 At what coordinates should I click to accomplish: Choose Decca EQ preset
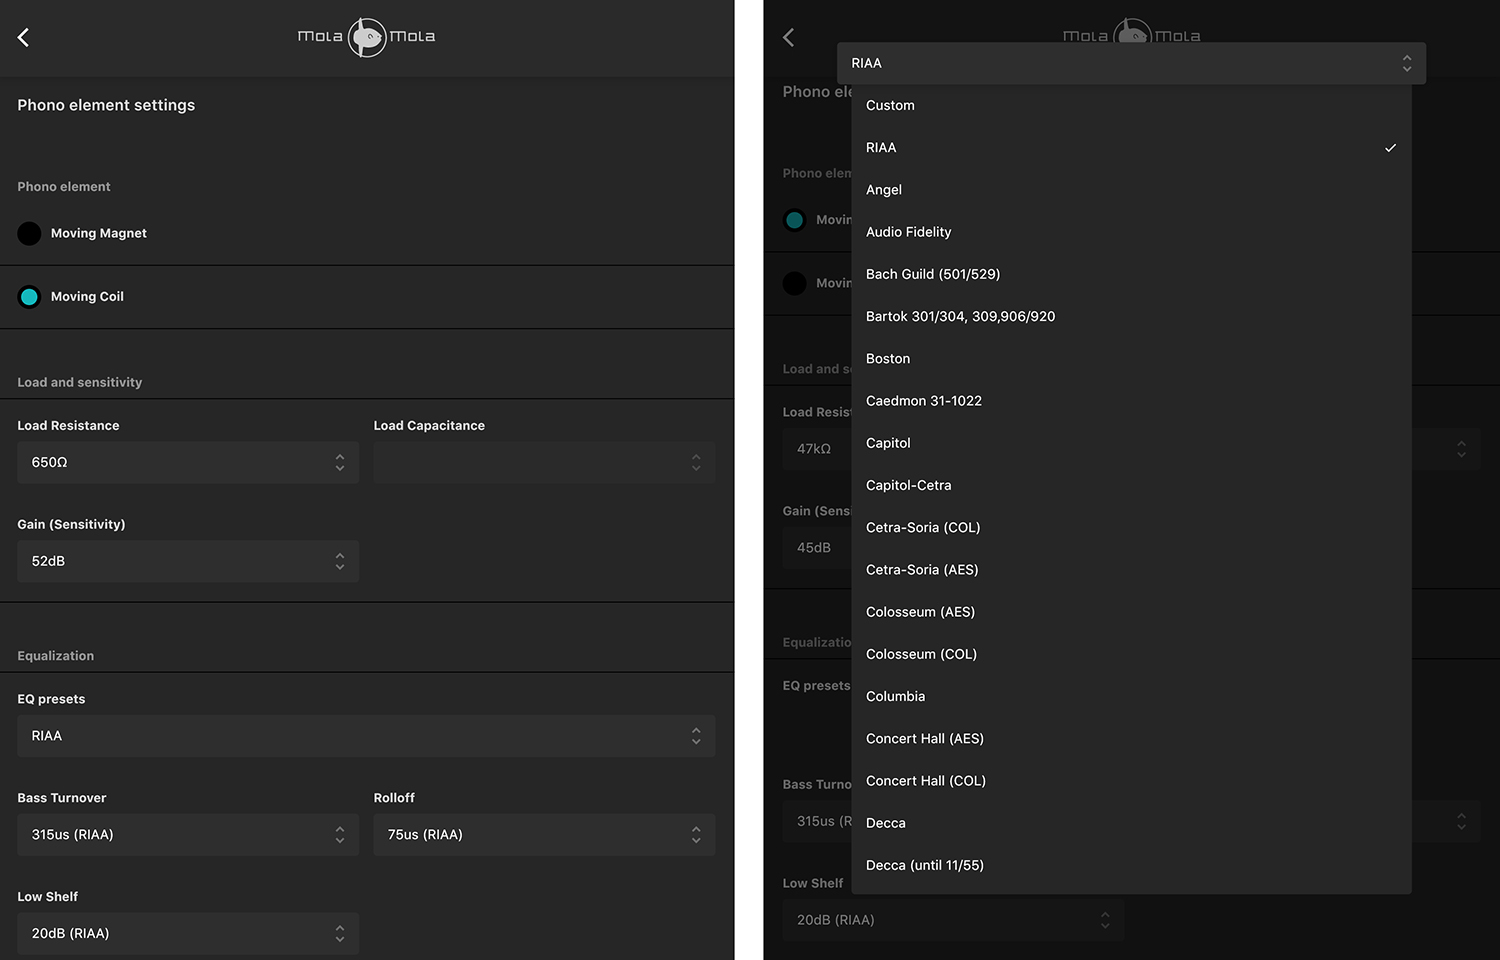pyautogui.click(x=1131, y=823)
